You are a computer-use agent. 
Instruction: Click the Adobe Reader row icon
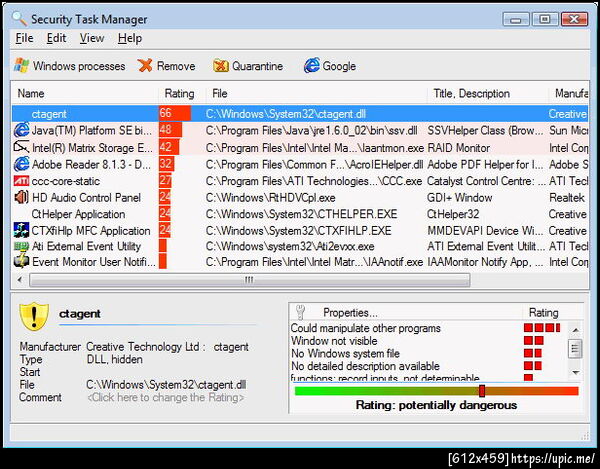coord(21,164)
